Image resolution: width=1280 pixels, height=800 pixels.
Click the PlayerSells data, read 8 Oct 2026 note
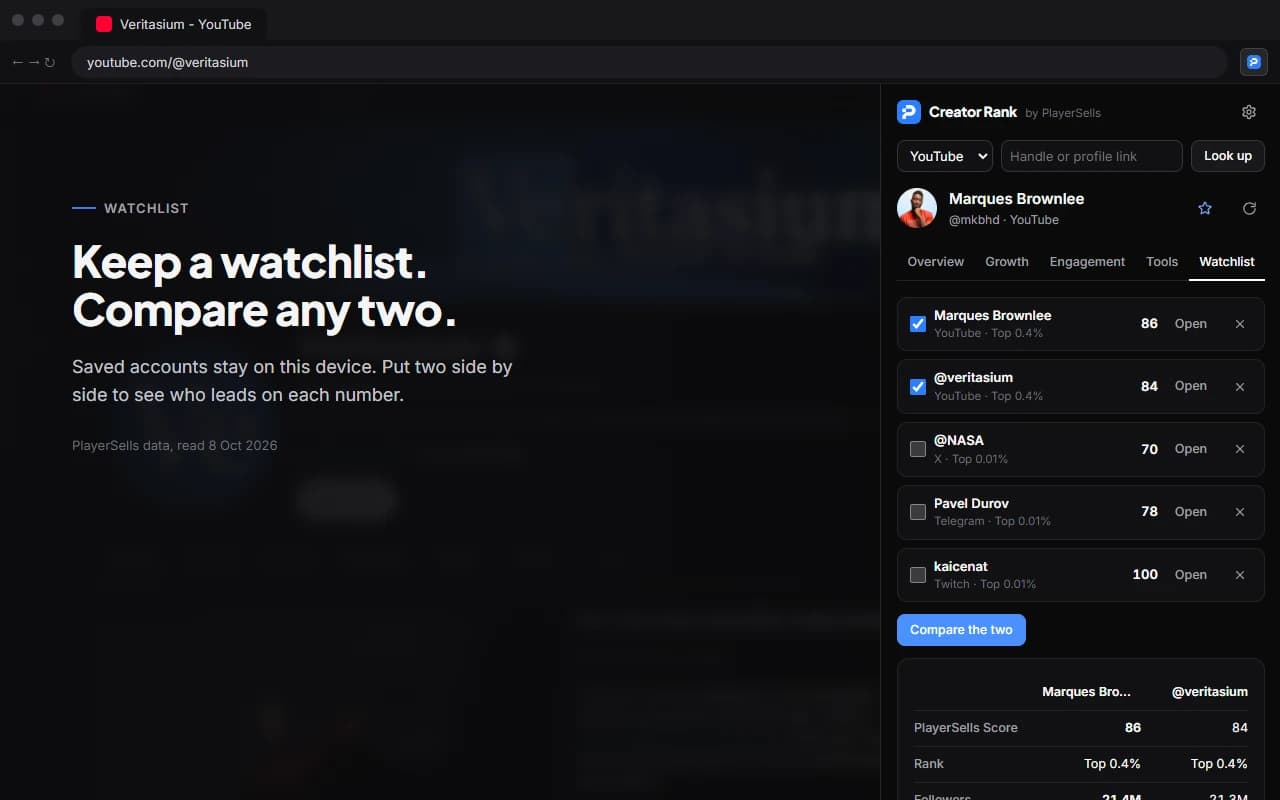tap(175, 445)
